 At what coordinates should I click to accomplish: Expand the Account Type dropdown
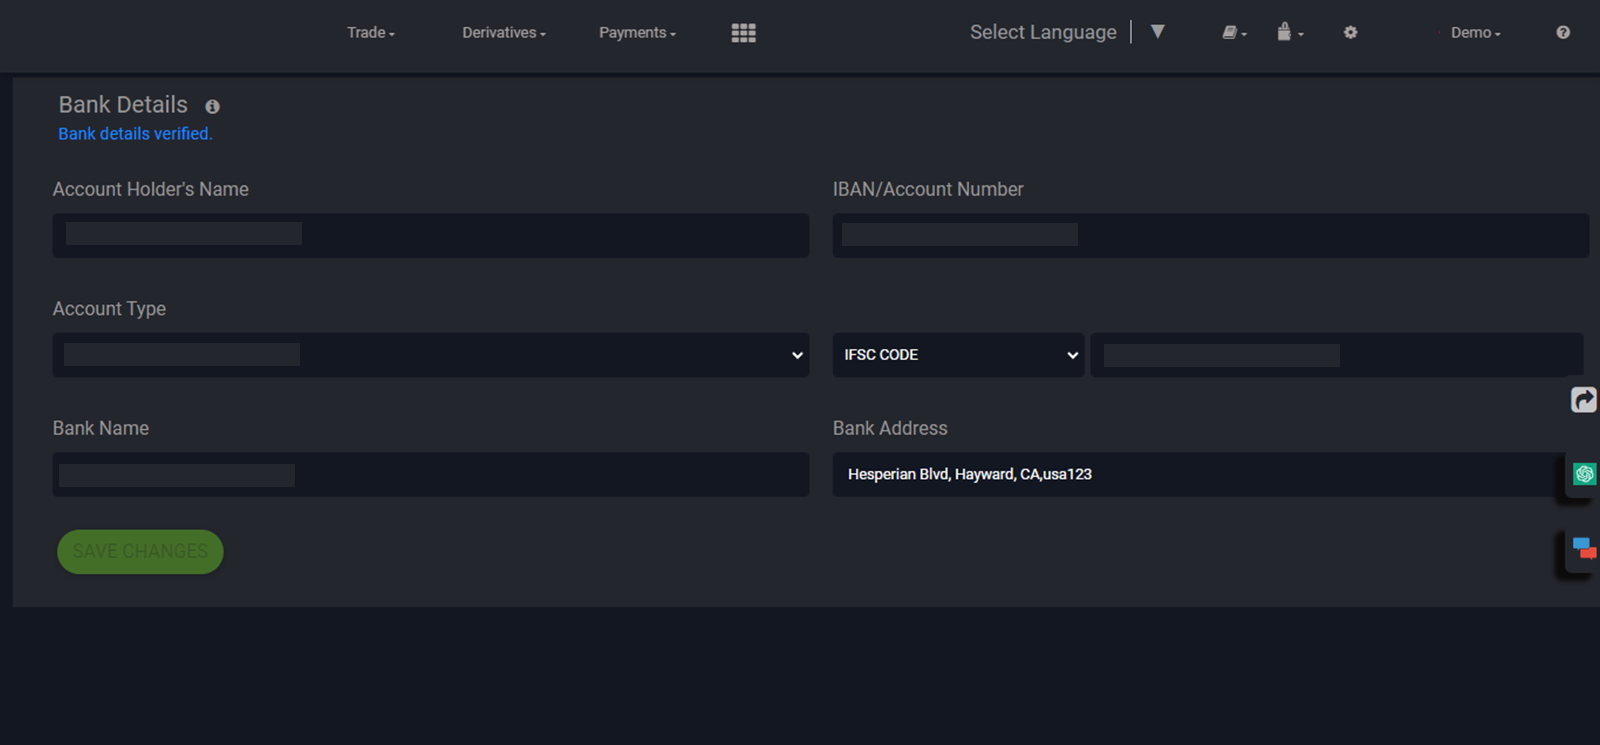point(430,355)
